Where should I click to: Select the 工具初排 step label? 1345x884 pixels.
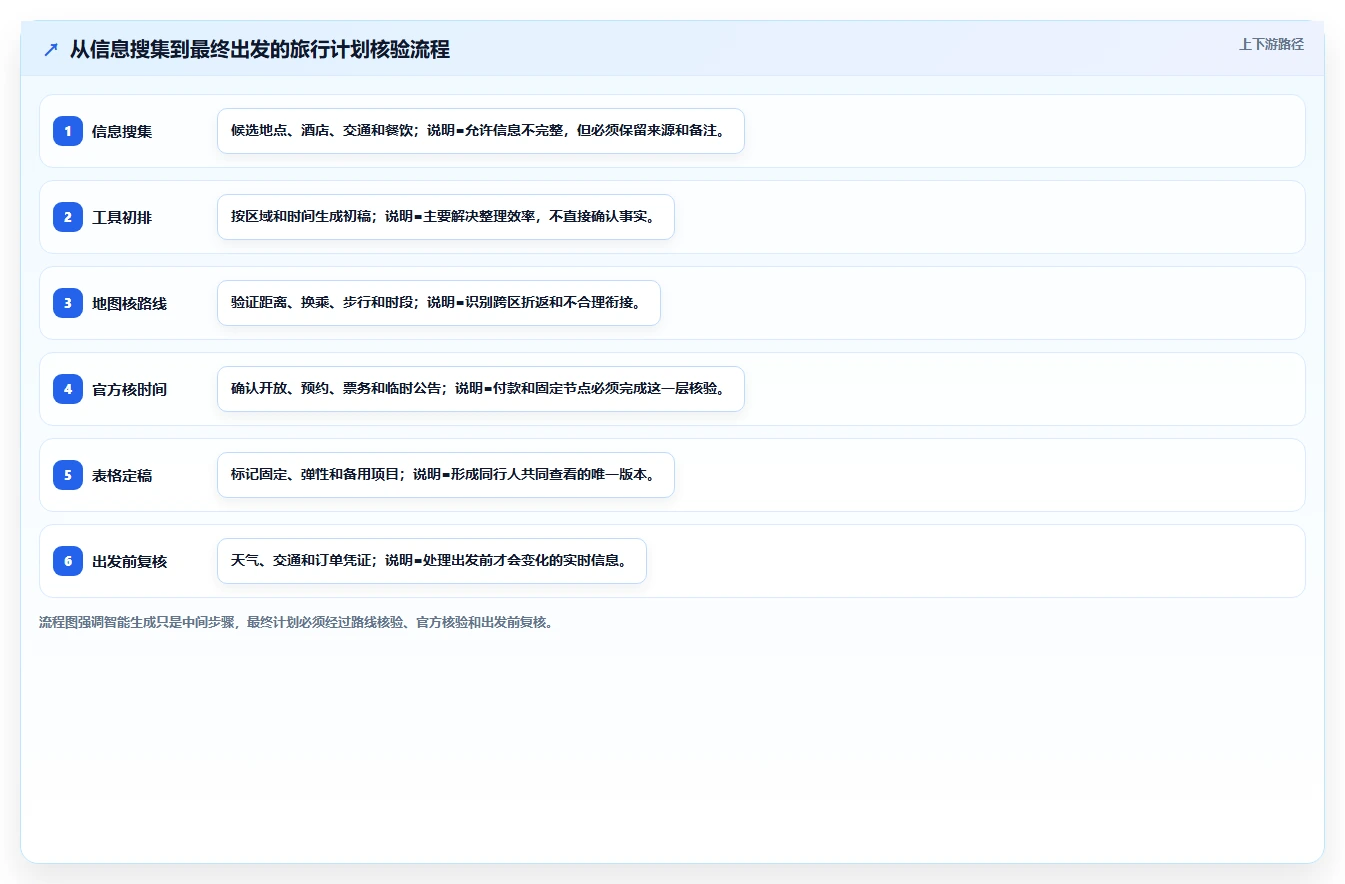pyautogui.click(x=122, y=217)
